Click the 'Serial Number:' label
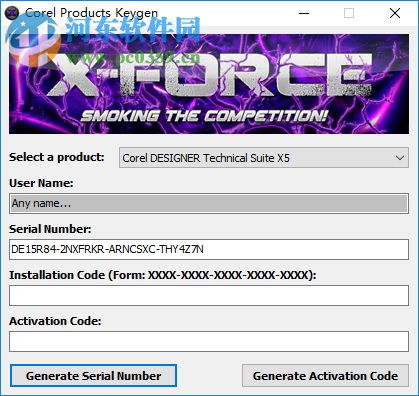This screenshot has width=419, height=396. click(50, 229)
